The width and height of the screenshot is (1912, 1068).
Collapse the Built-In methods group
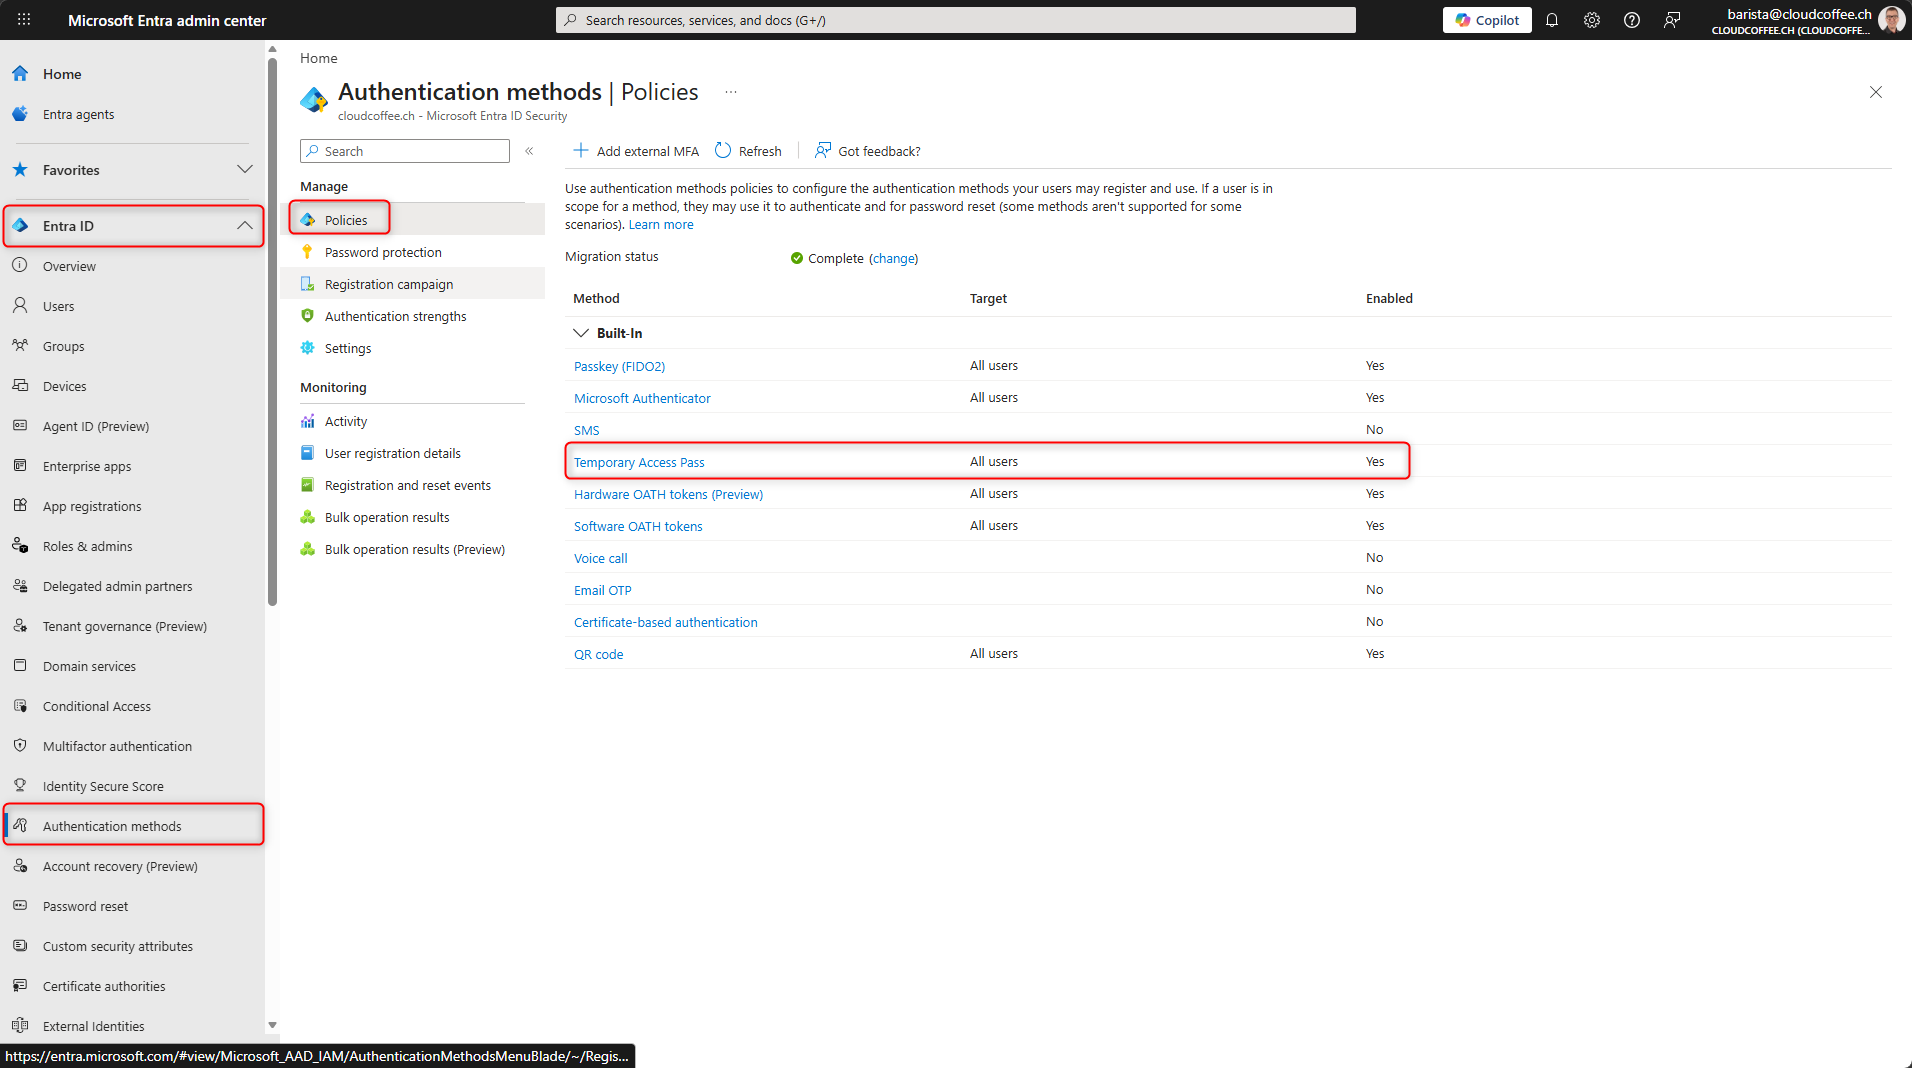coord(581,333)
